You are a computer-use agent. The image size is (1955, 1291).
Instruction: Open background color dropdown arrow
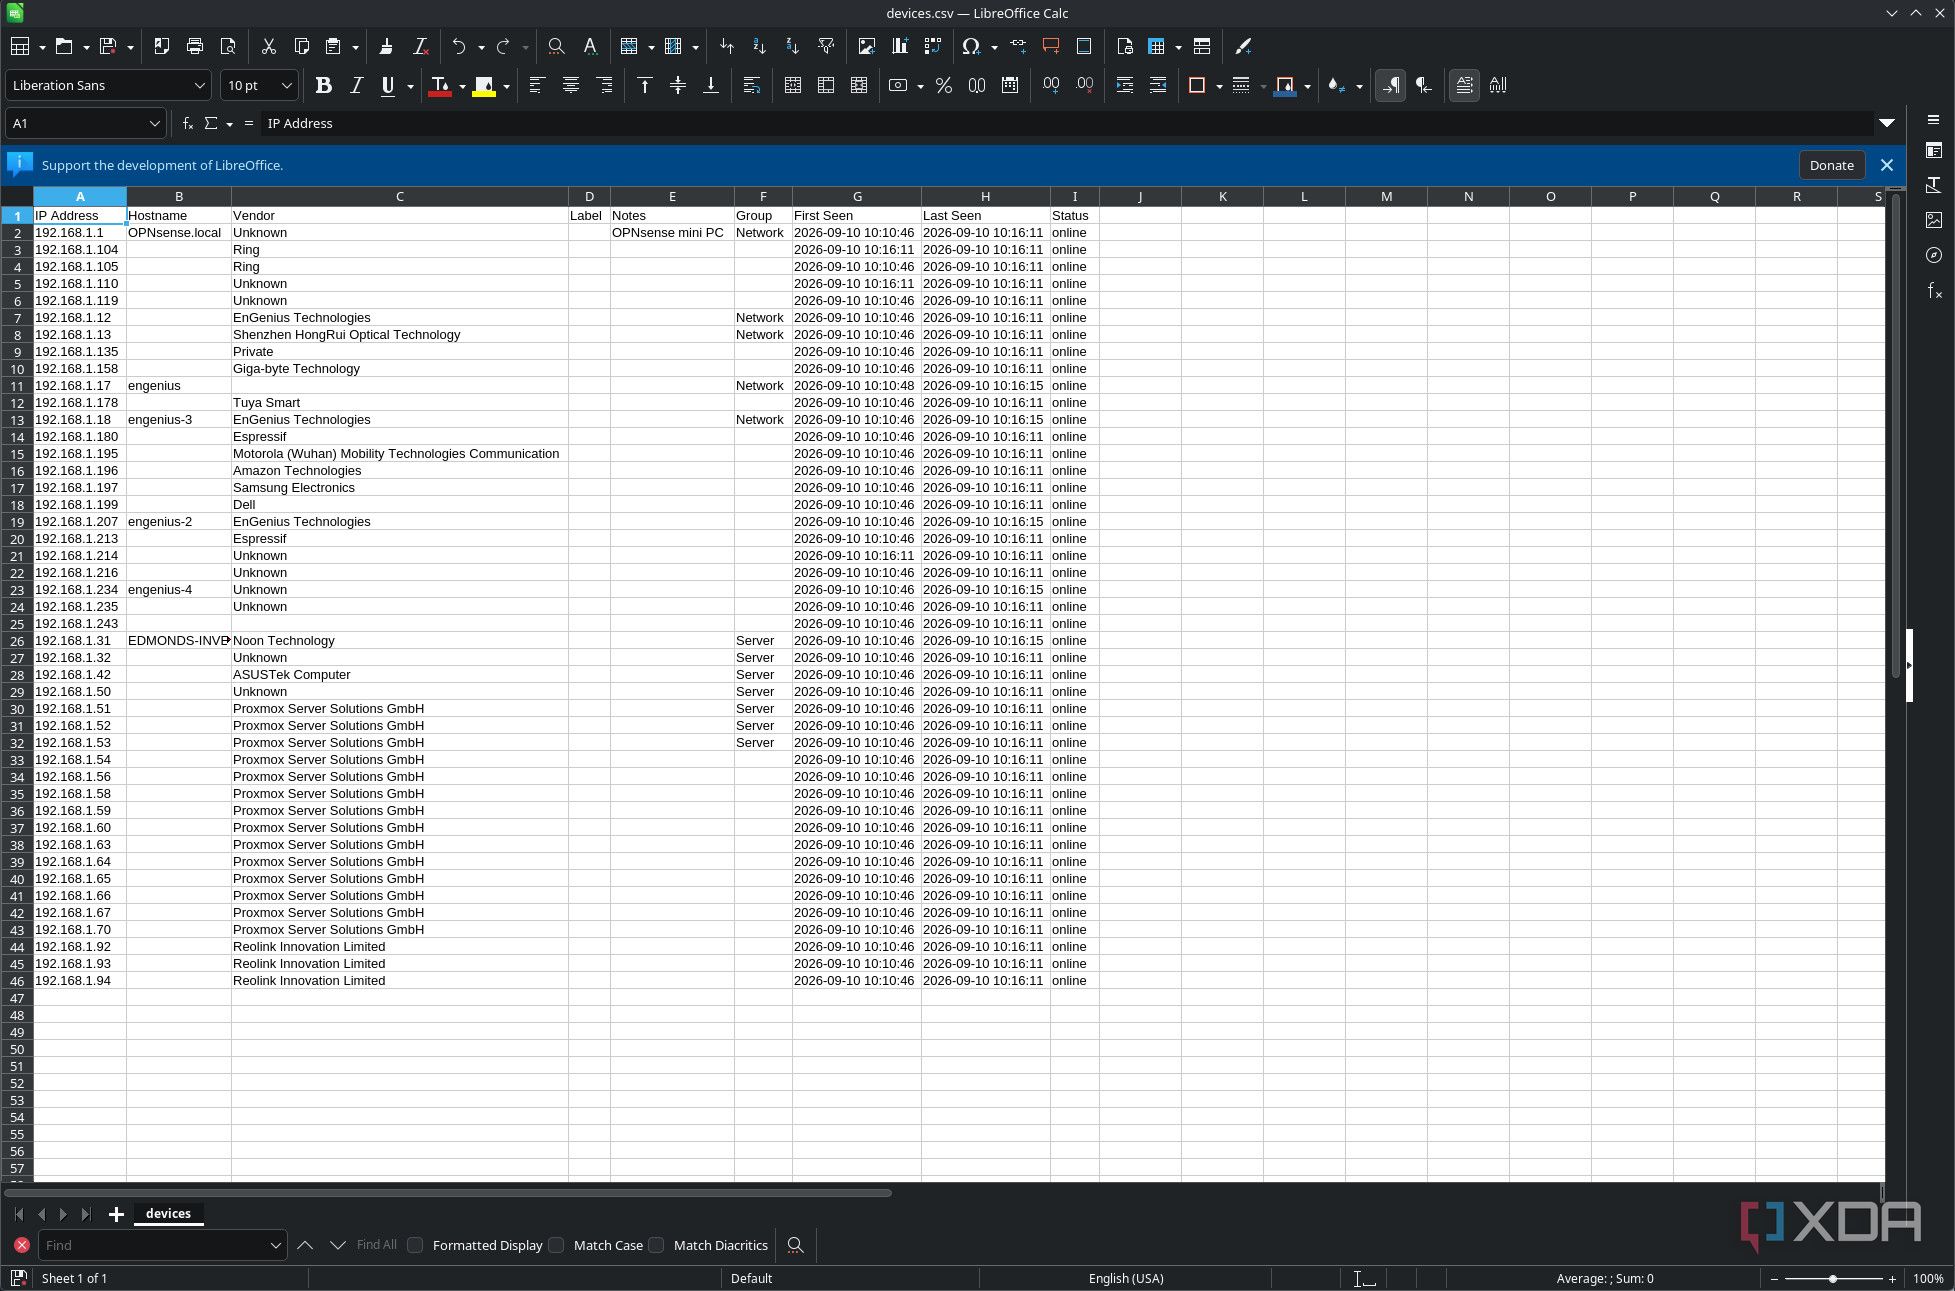pos(506,86)
